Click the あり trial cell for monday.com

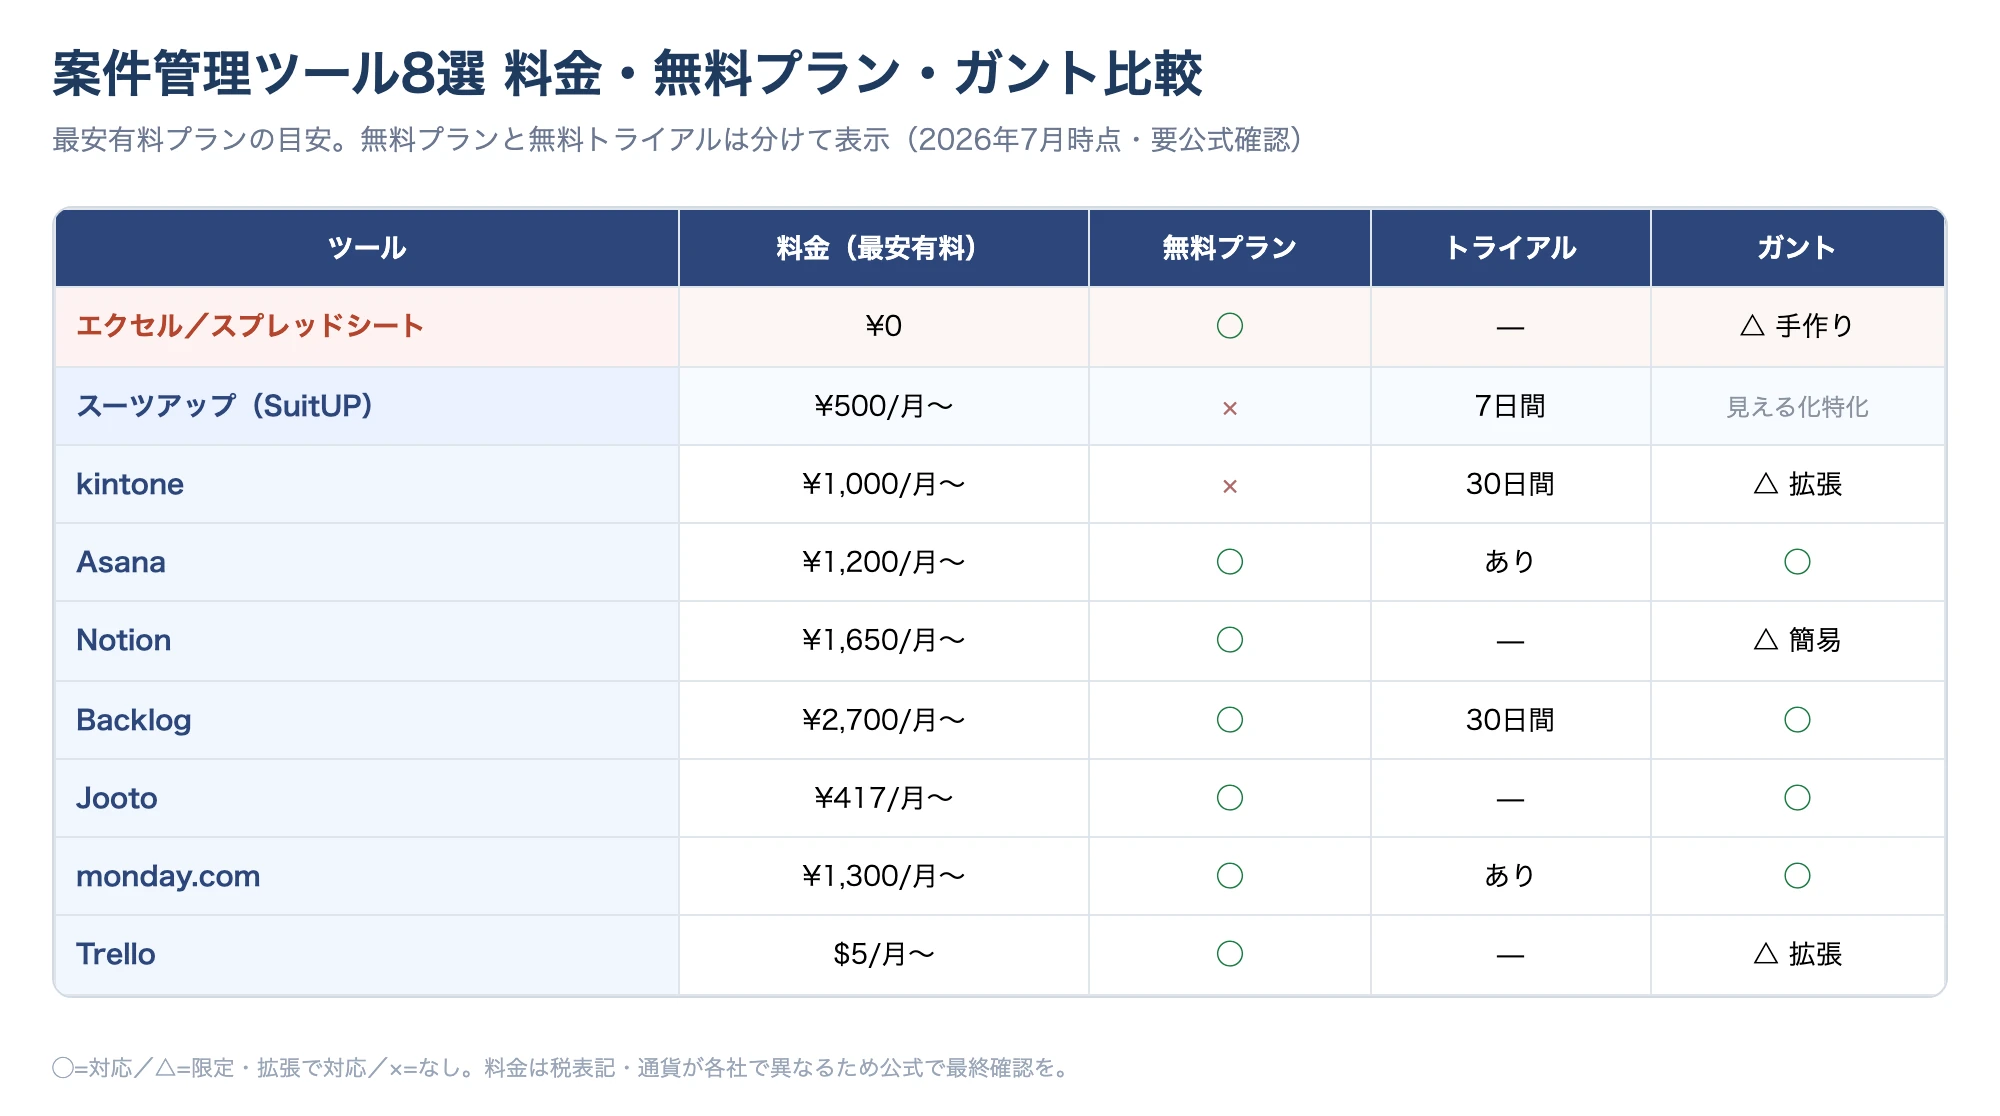1510,876
